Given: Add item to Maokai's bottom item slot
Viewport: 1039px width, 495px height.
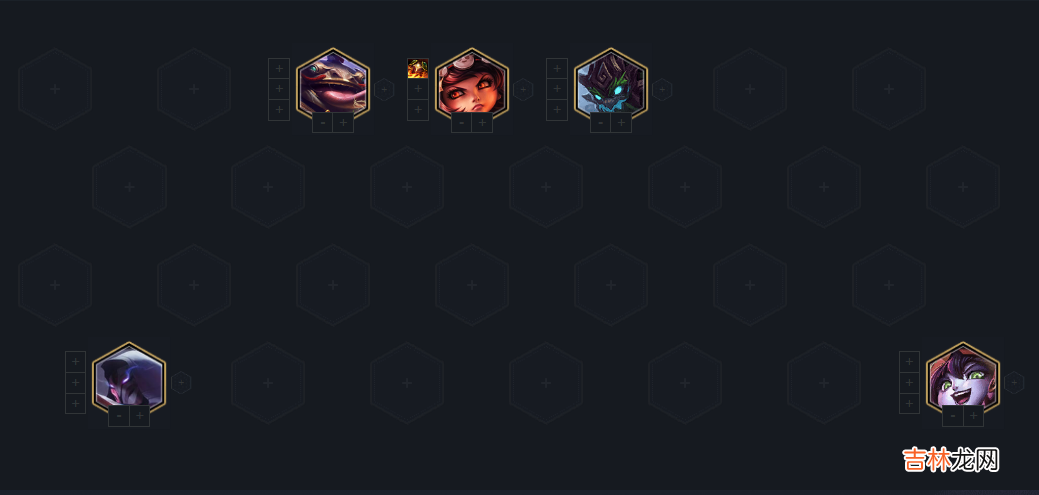Looking at the screenshot, I should [x=557, y=110].
